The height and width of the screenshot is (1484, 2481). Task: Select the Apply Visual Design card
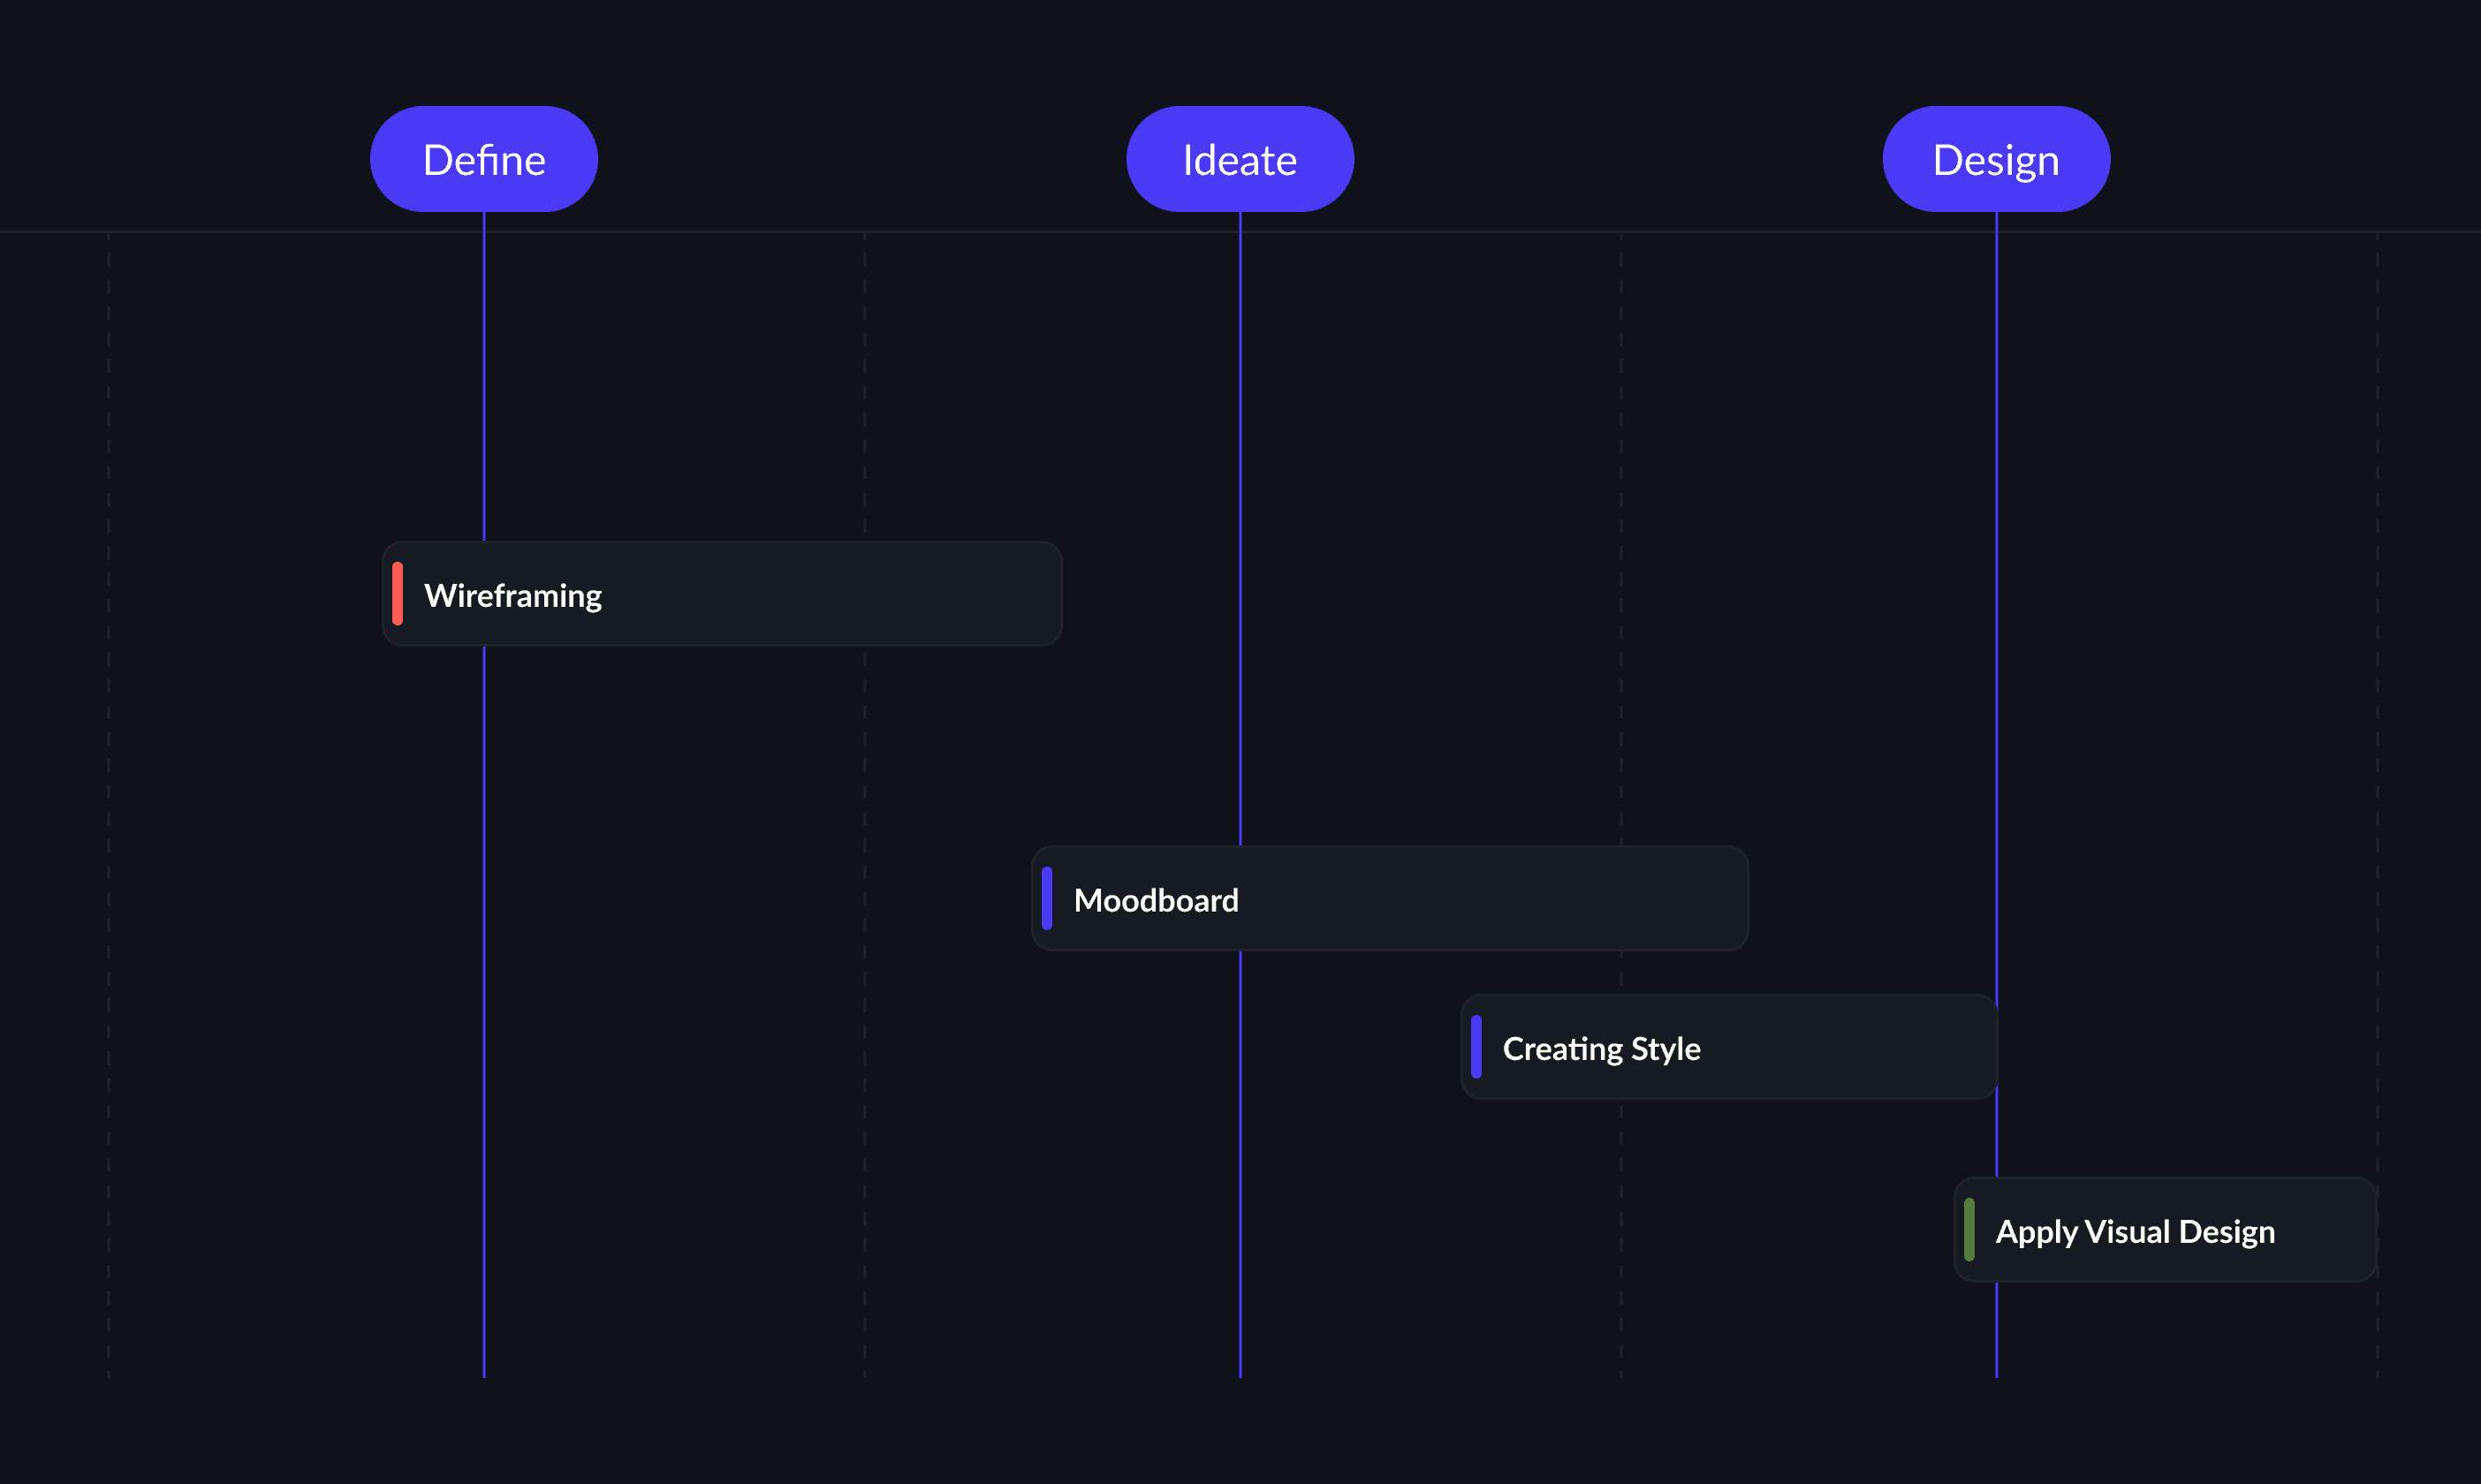pyautogui.click(x=2165, y=1230)
